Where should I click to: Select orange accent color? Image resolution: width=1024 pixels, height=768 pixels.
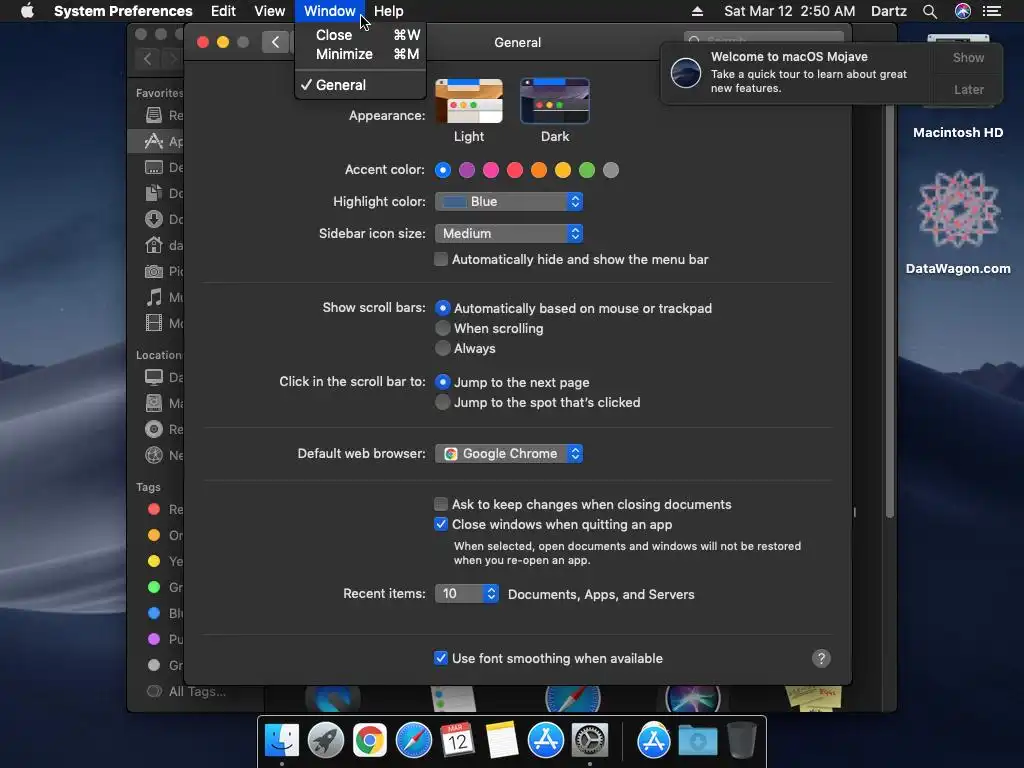pos(539,170)
